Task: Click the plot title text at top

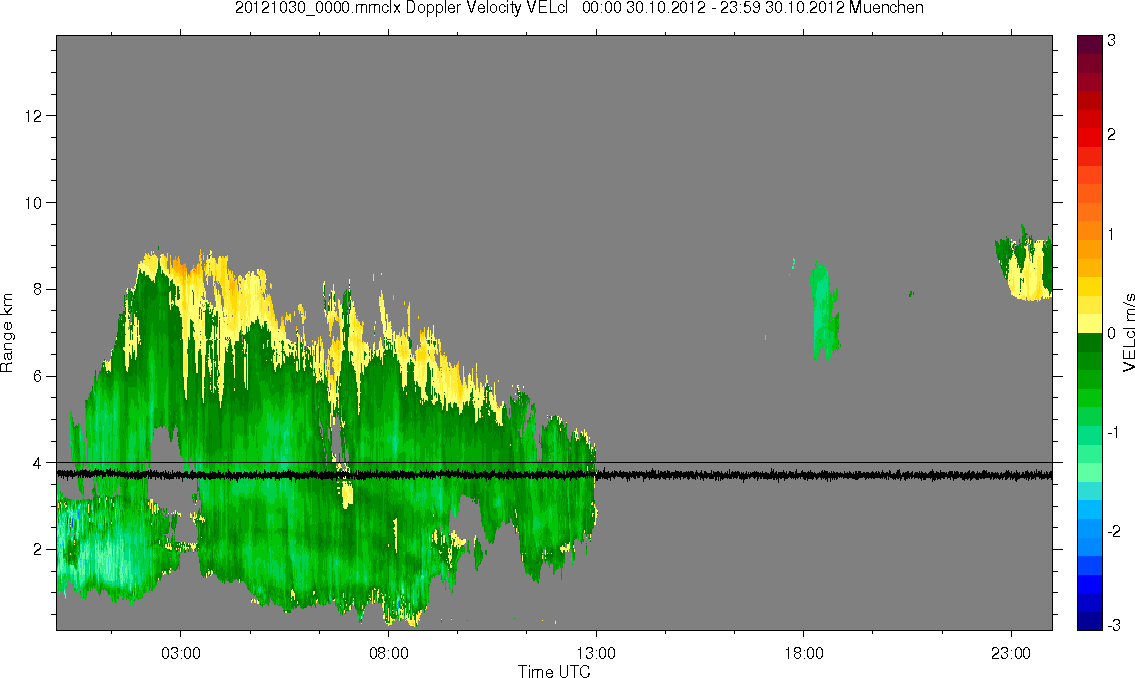Action: click(x=579, y=8)
